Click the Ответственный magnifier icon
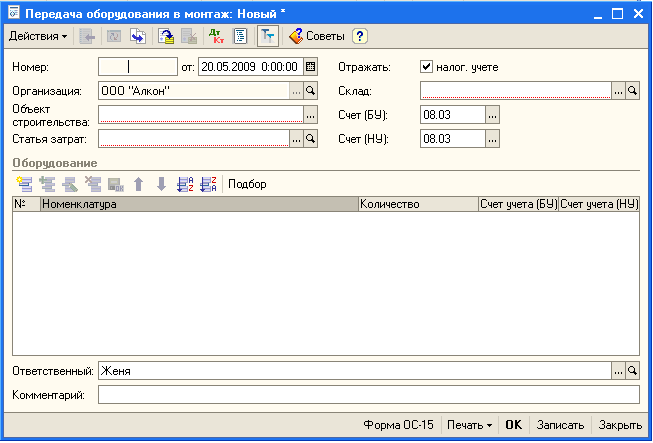653x443 pixels. (632, 371)
